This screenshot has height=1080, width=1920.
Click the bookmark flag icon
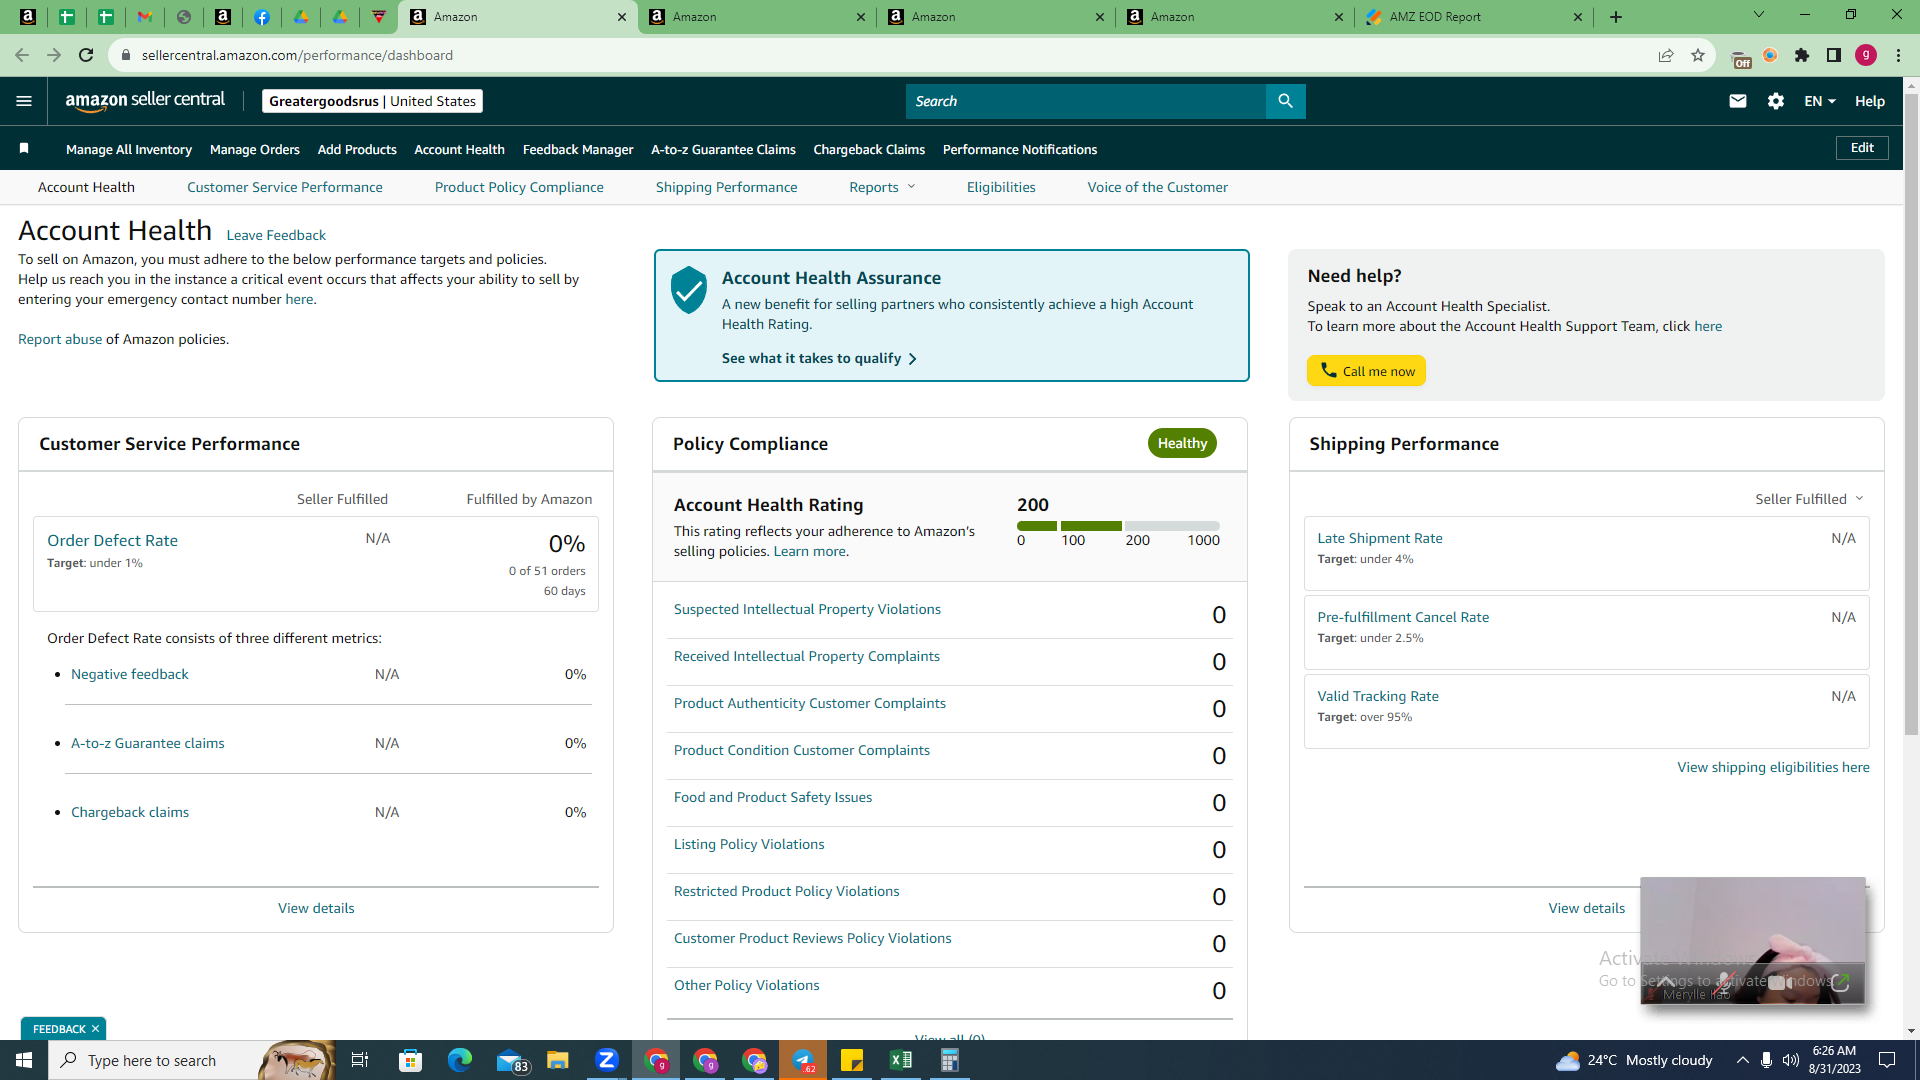tap(24, 149)
